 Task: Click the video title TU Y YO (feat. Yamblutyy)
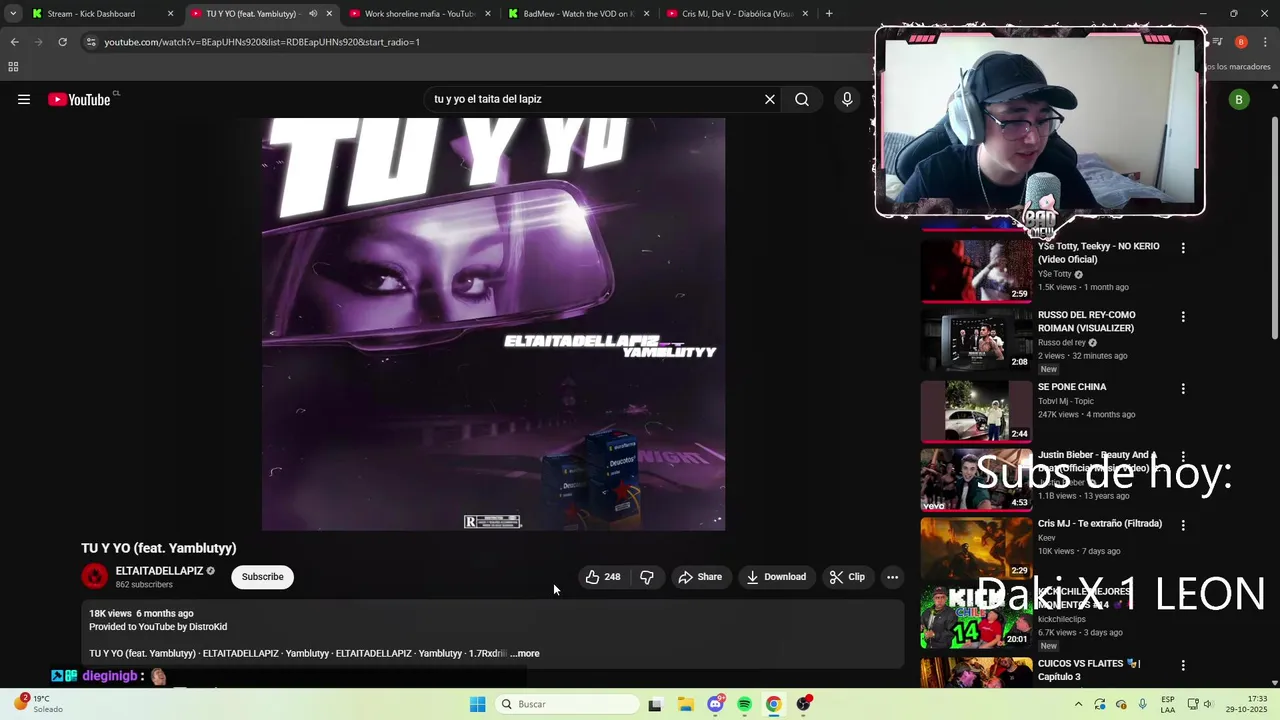point(159,548)
